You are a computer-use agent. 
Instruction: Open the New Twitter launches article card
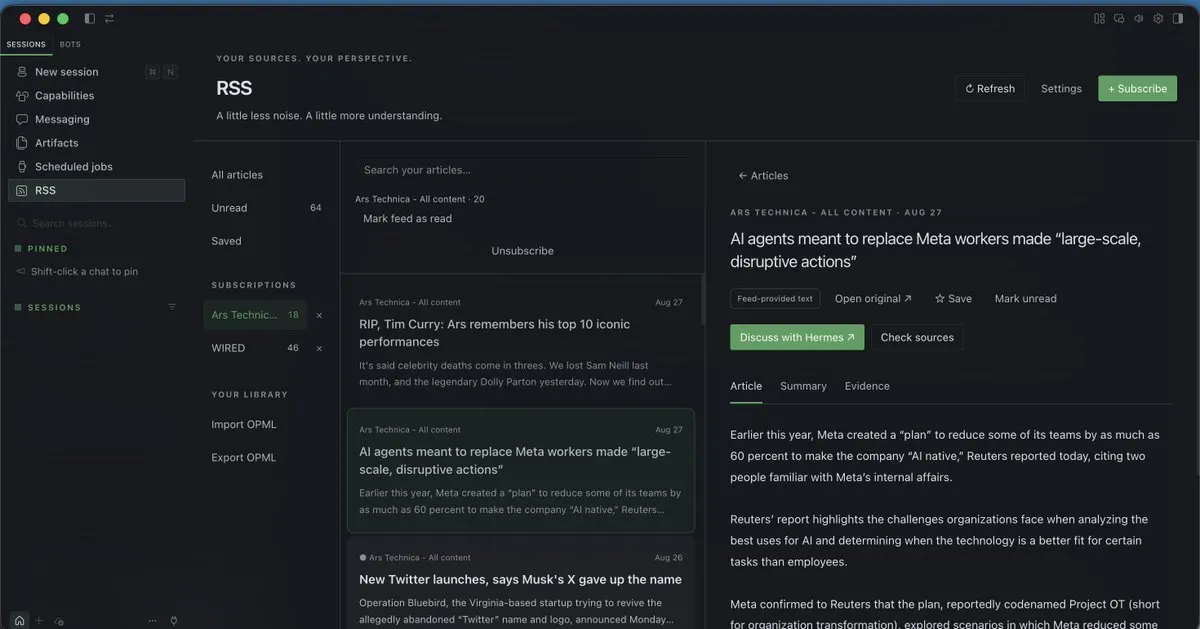[521, 585]
